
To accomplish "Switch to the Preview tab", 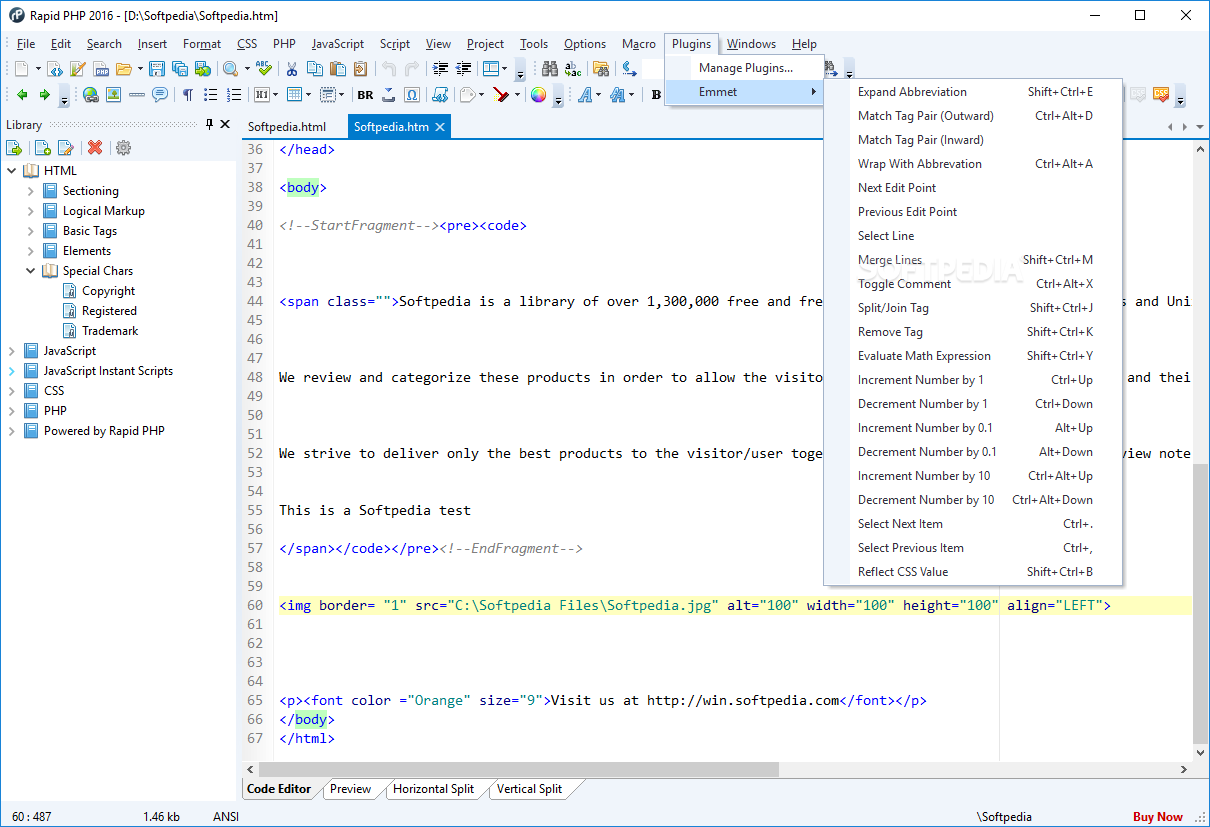I will coord(350,789).
